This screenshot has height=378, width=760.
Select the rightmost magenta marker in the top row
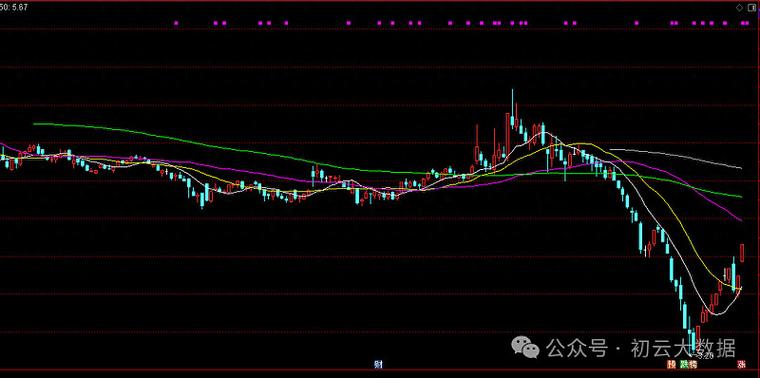click(x=746, y=23)
